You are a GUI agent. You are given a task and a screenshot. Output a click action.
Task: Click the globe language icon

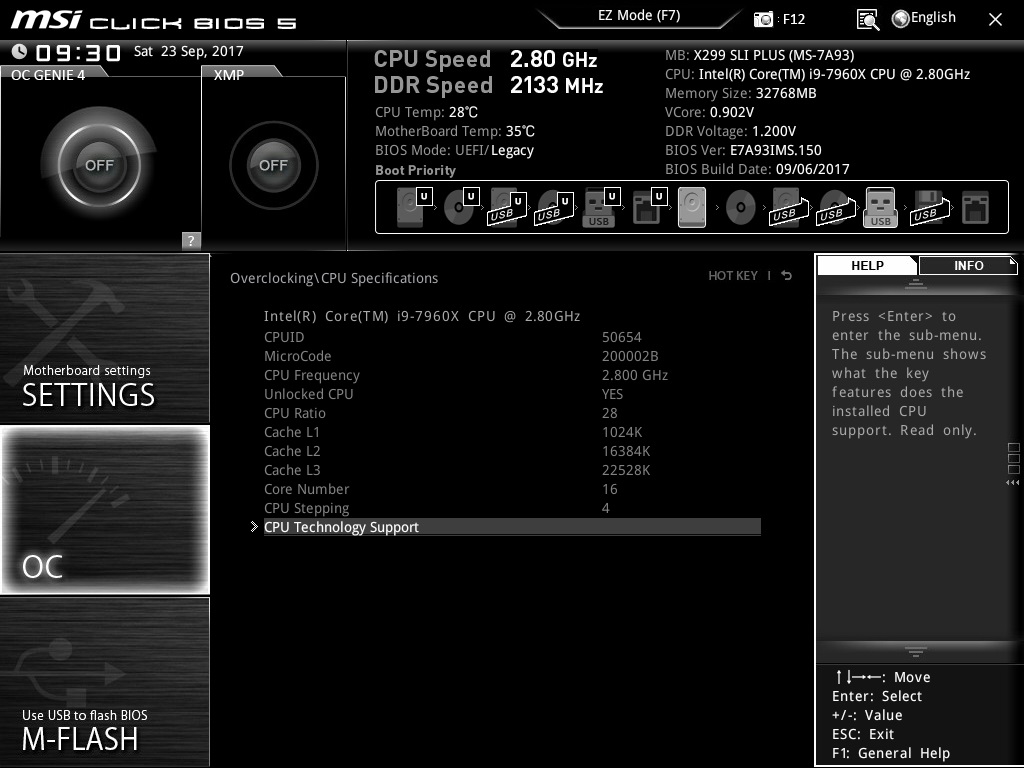click(901, 18)
